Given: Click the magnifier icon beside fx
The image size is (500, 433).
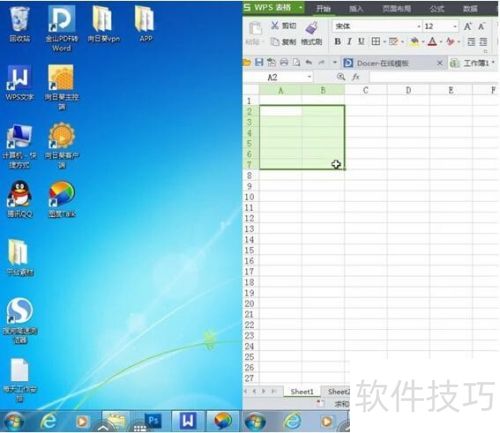Looking at the screenshot, I should (341, 77).
